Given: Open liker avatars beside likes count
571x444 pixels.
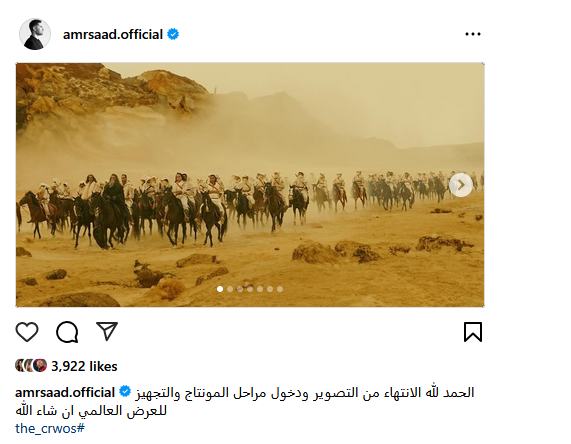Looking at the screenshot, I should pyautogui.click(x=31, y=365).
